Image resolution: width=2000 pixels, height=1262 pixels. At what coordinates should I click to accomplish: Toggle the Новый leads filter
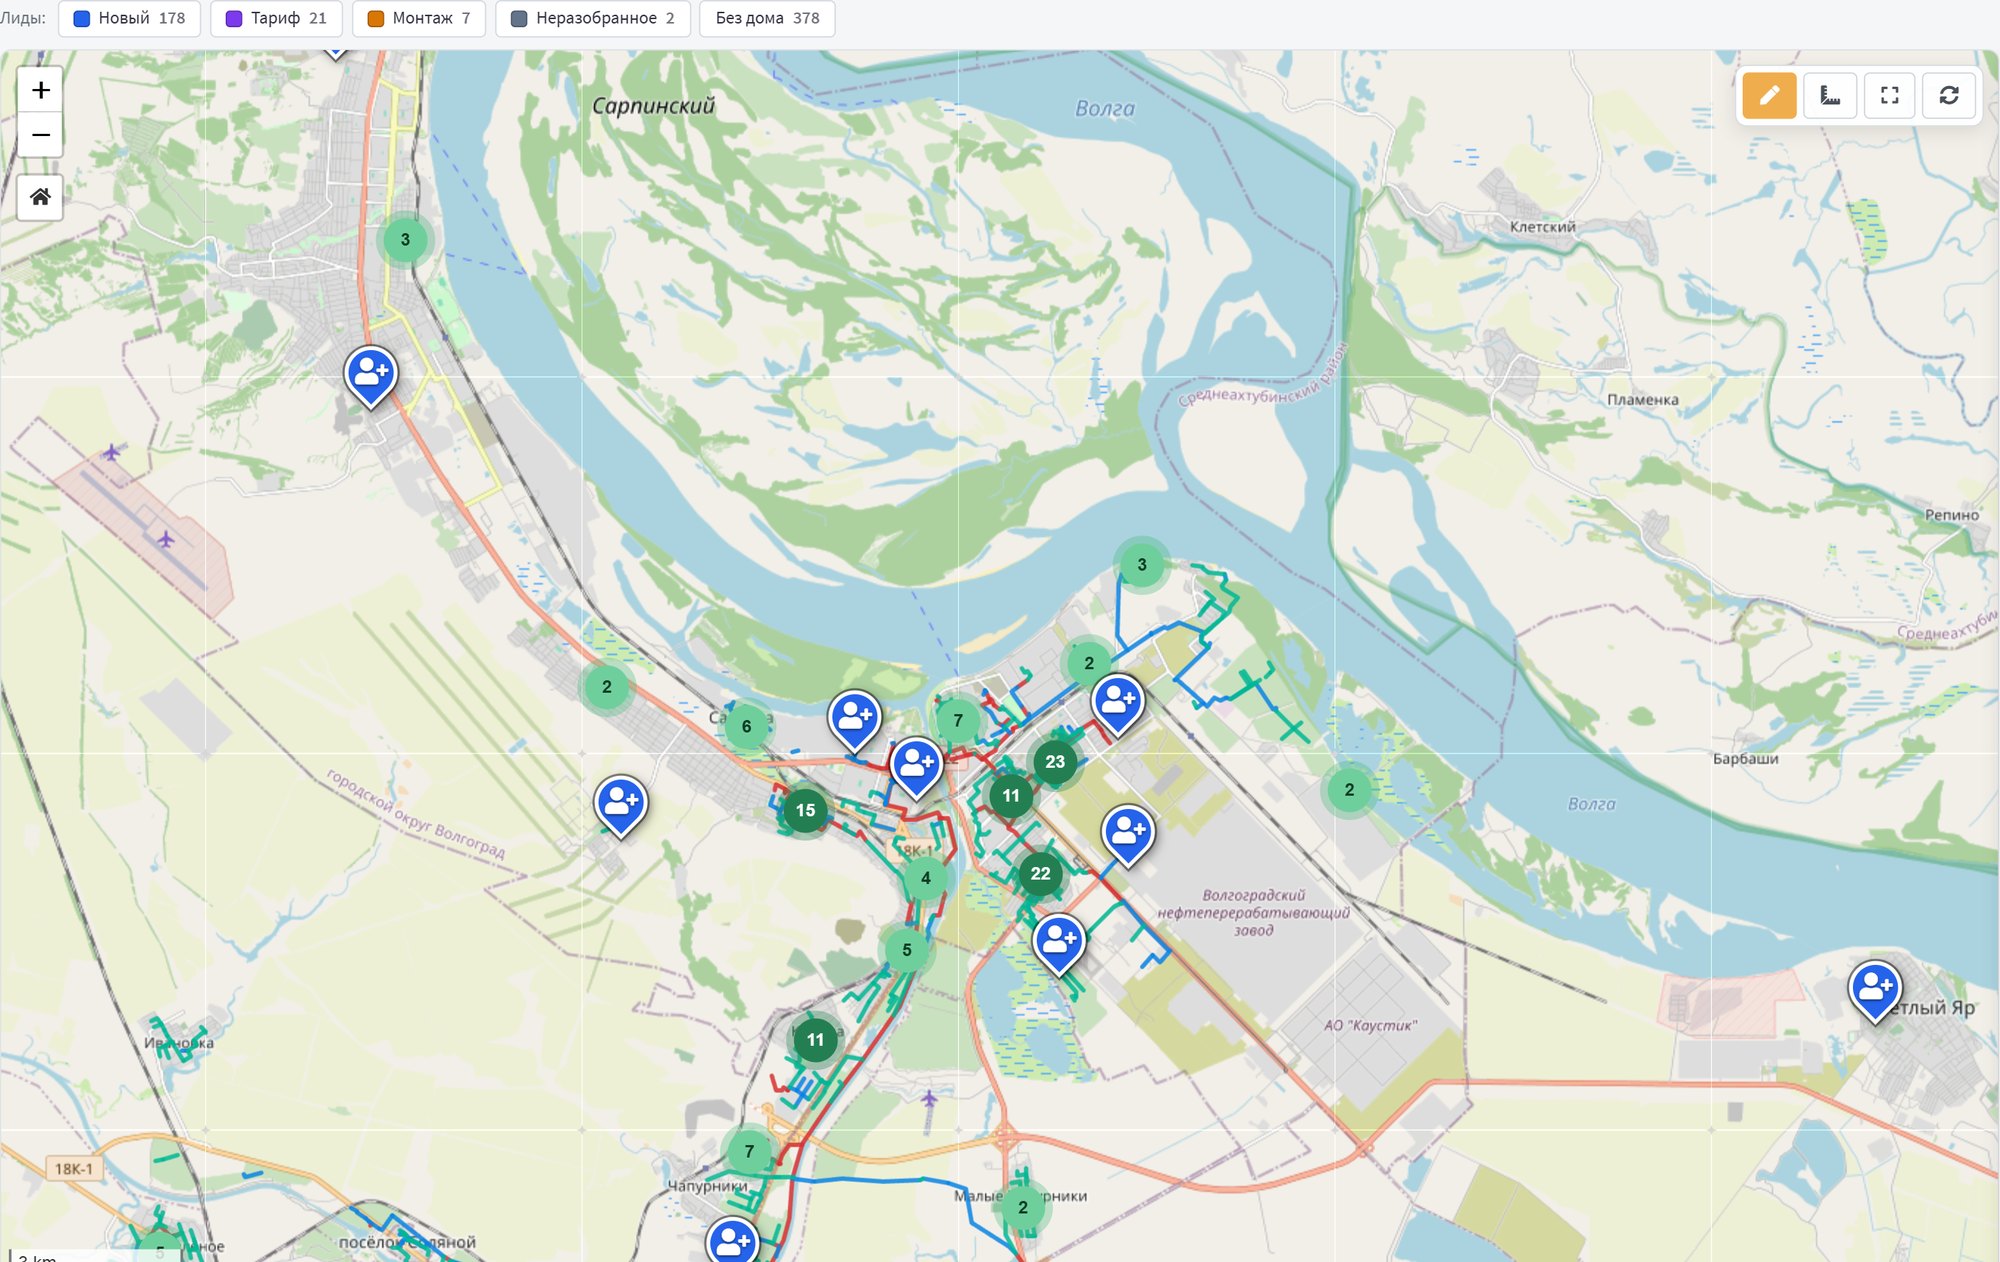pos(130,18)
